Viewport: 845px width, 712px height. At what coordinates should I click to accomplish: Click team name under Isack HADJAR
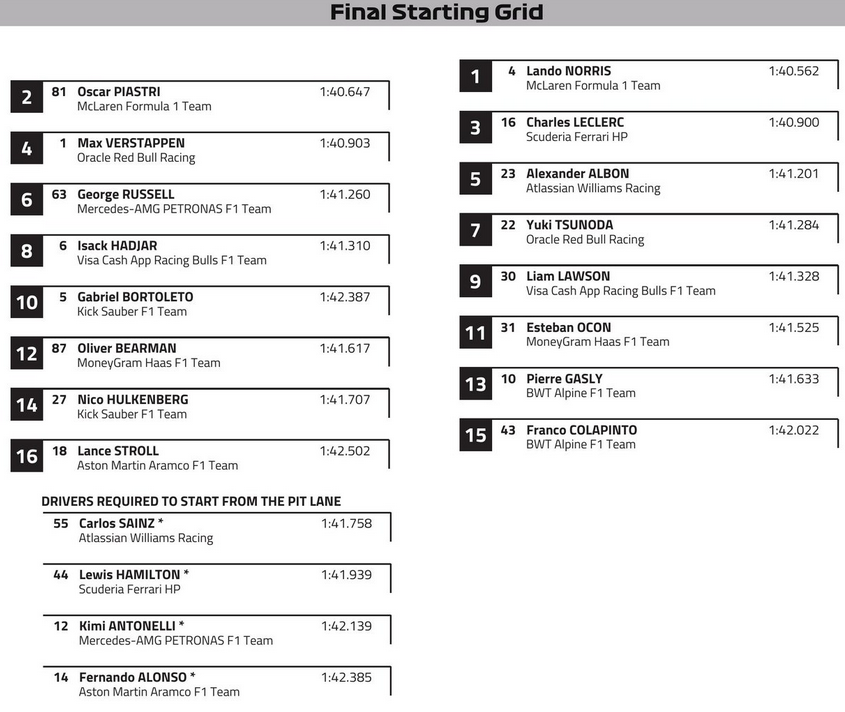(172, 260)
